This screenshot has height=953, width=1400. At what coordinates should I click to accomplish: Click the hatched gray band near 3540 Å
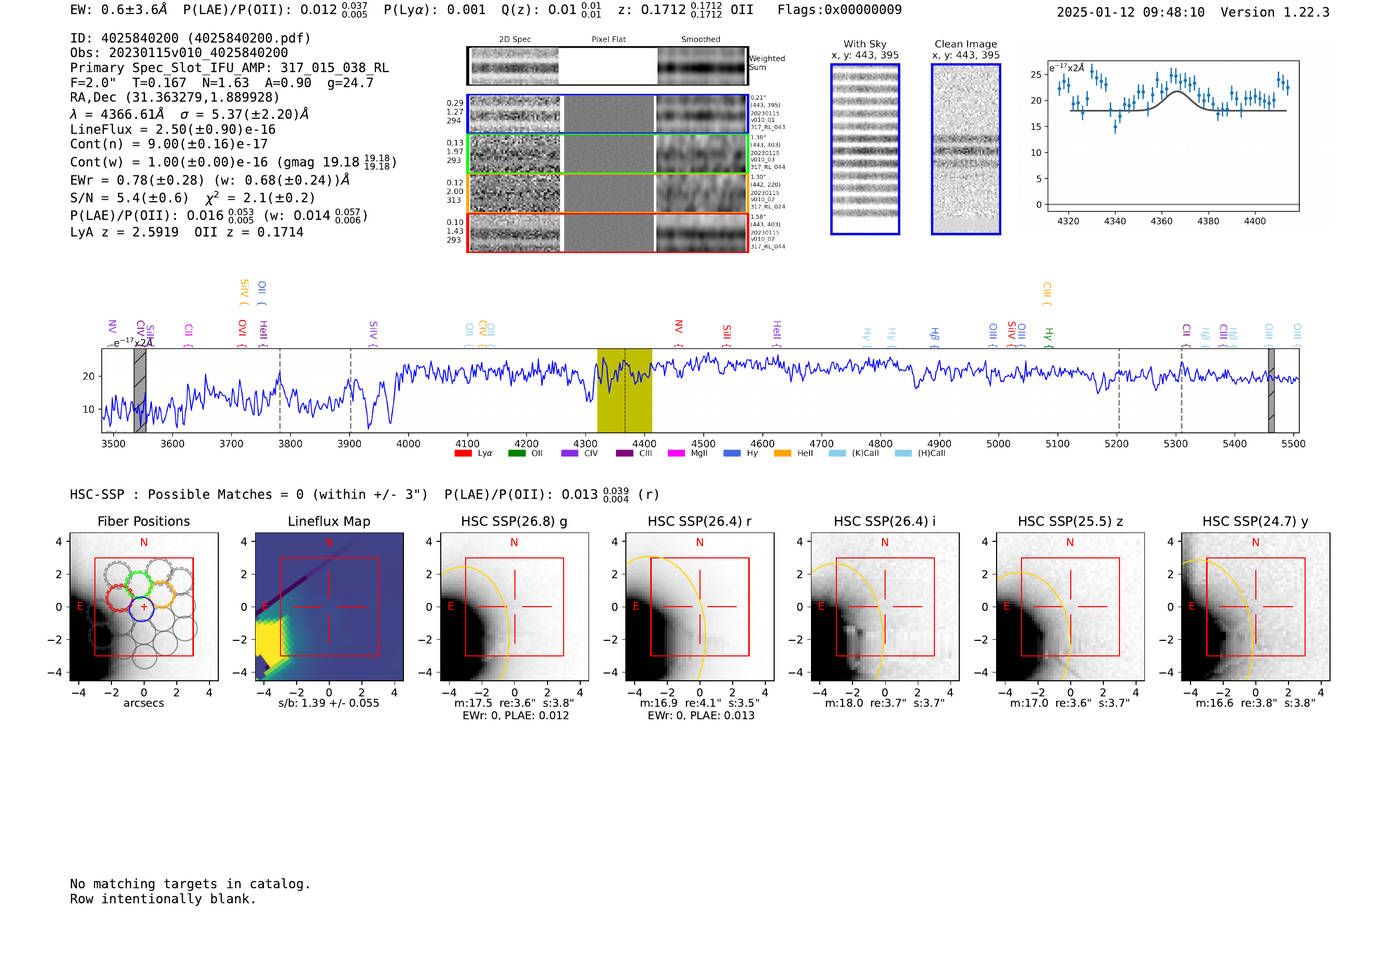[140, 390]
